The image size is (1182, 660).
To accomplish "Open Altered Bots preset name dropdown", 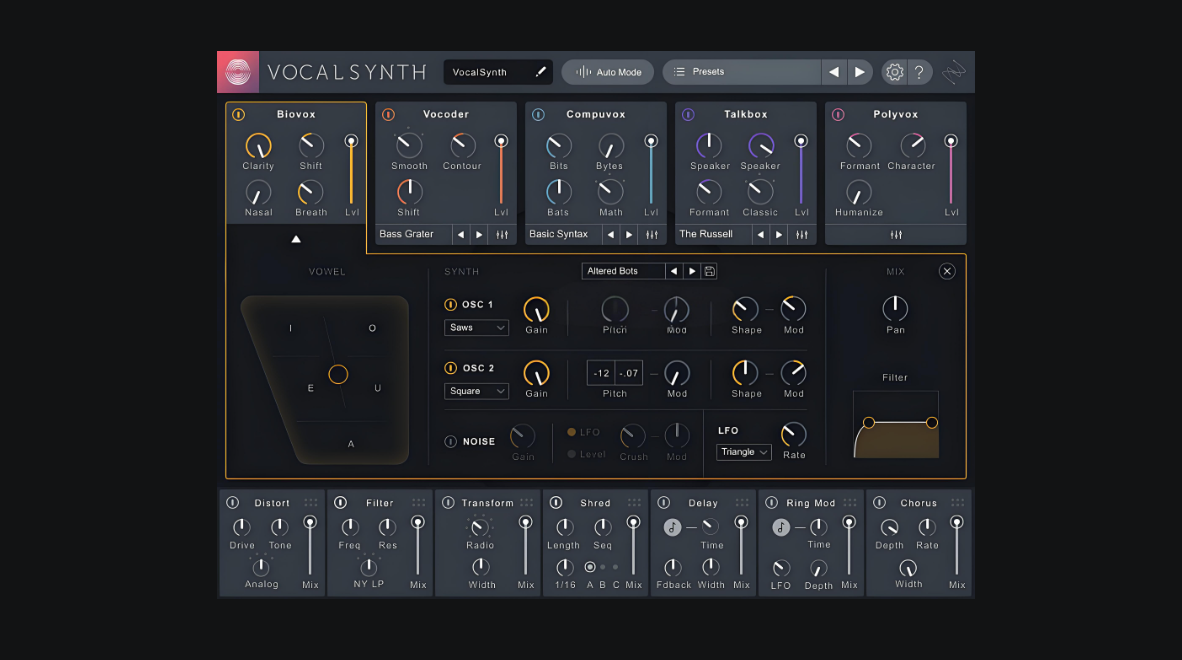I will pos(623,271).
